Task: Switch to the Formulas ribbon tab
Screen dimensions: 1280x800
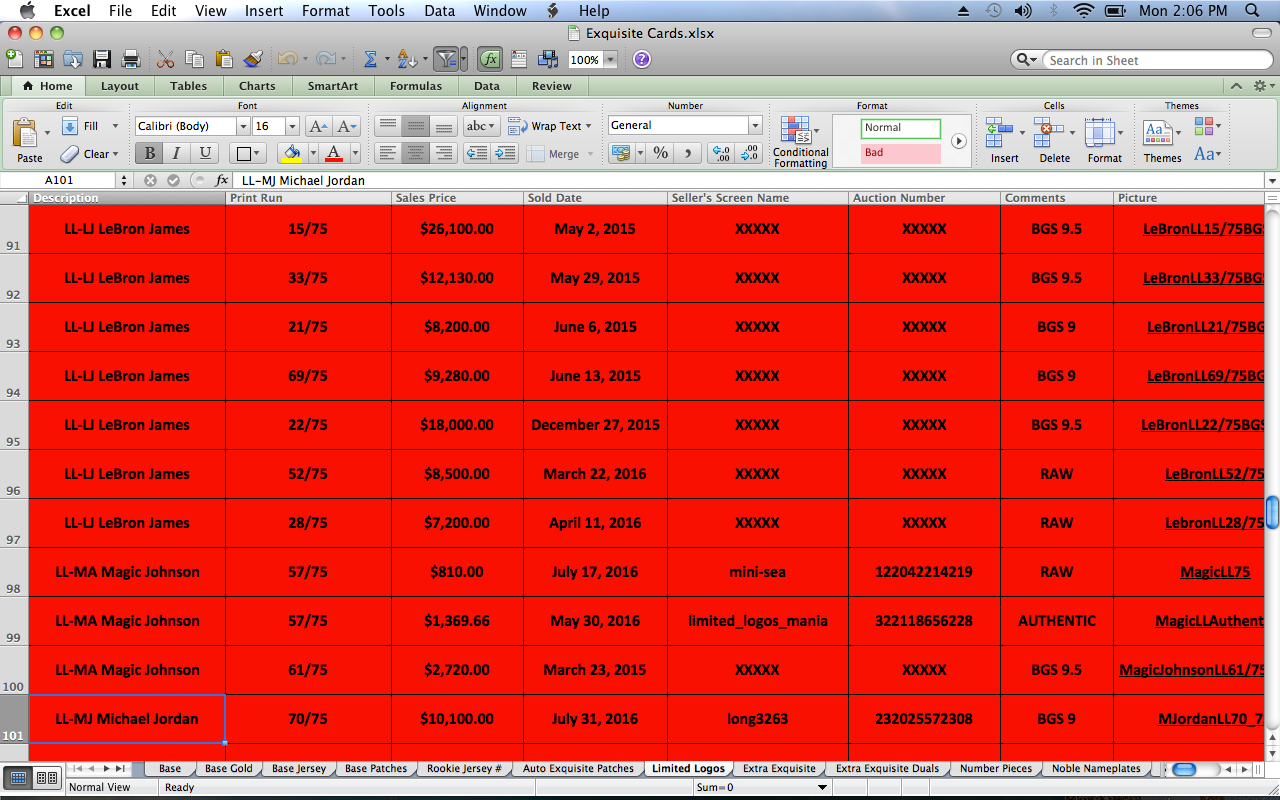Action: coord(415,86)
